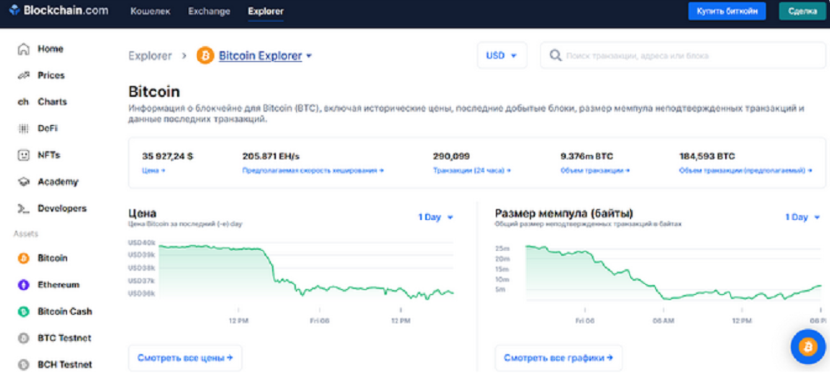
Task: Select the BTC Testnet asset label
Action: (64, 338)
